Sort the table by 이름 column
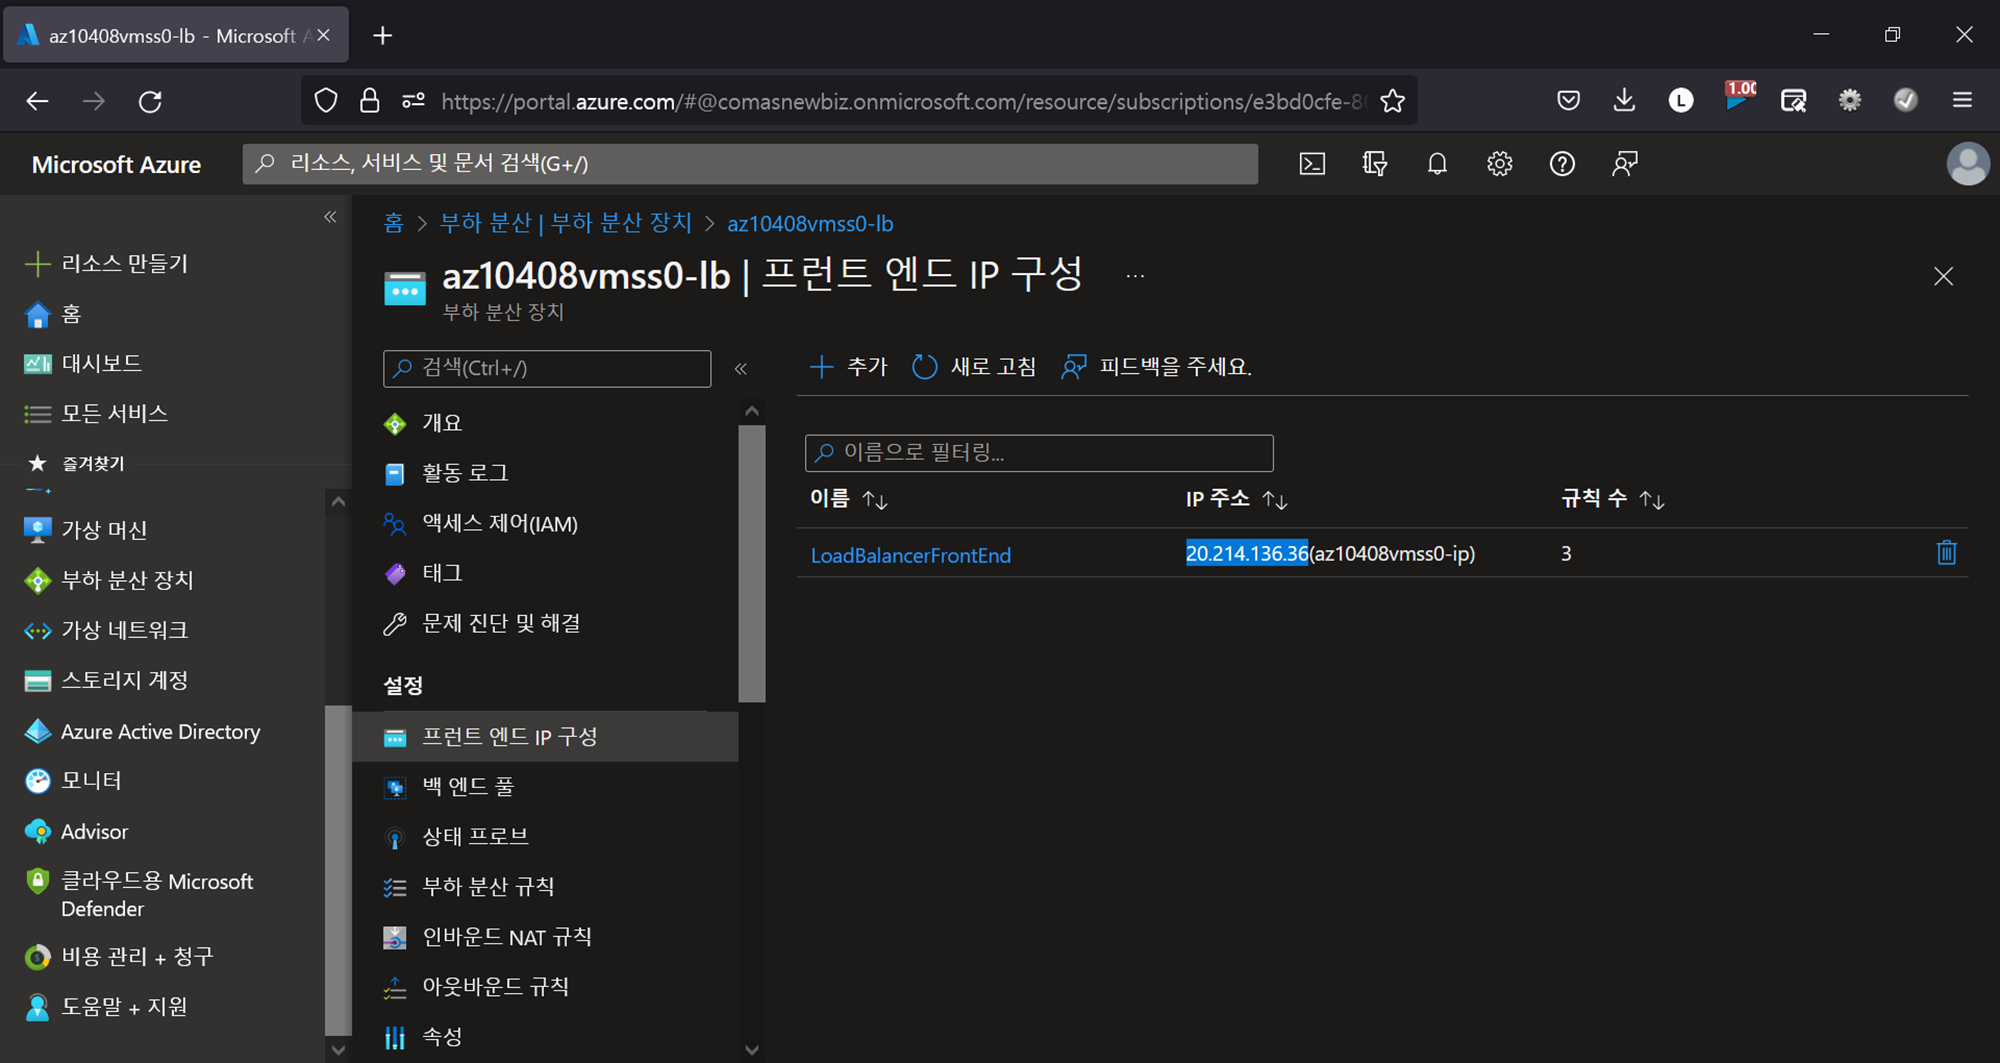The image size is (2000, 1063). click(848, 499)
